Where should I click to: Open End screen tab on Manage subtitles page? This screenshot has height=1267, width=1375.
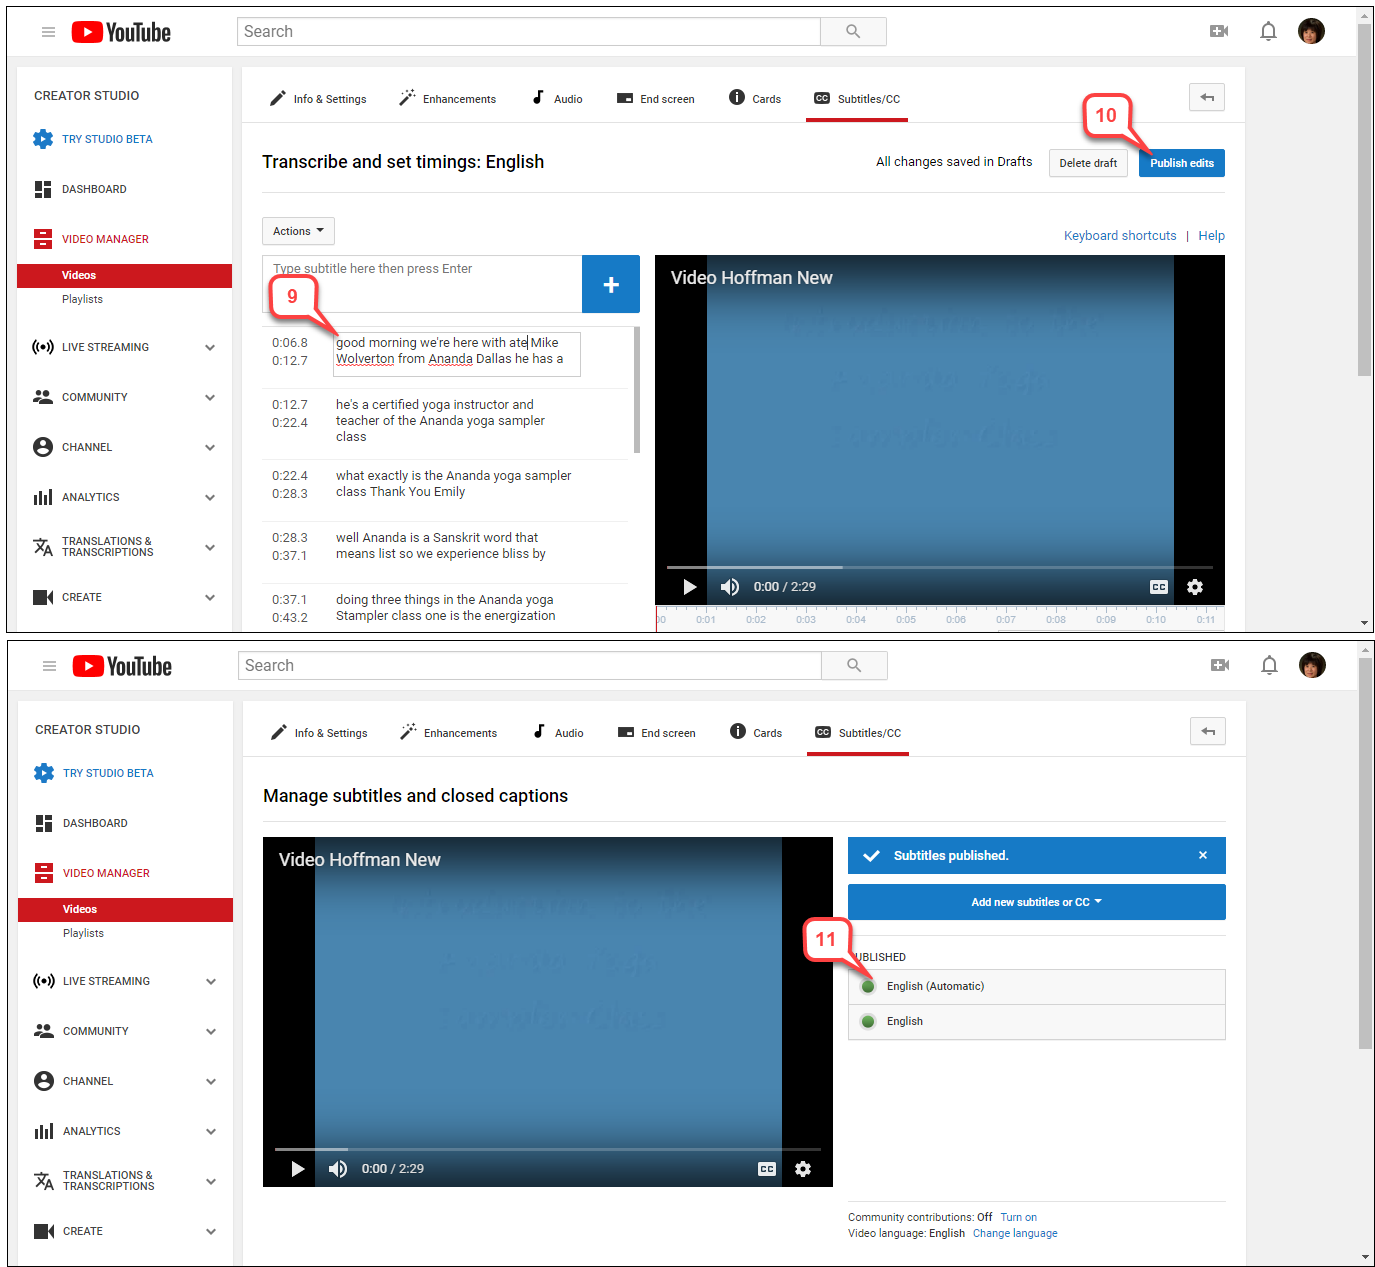pyautogui.click(x=657, y=733)
